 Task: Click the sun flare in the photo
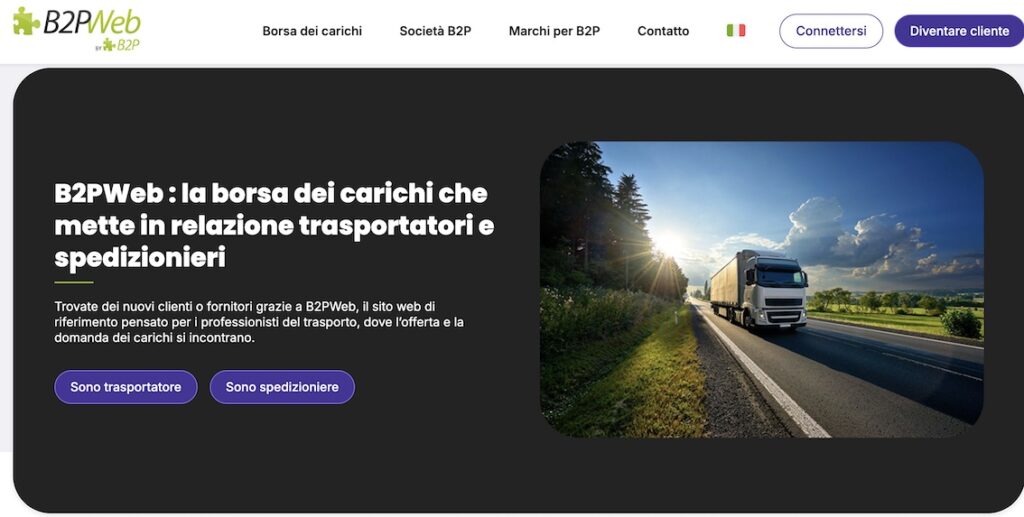tap(666, 243)
